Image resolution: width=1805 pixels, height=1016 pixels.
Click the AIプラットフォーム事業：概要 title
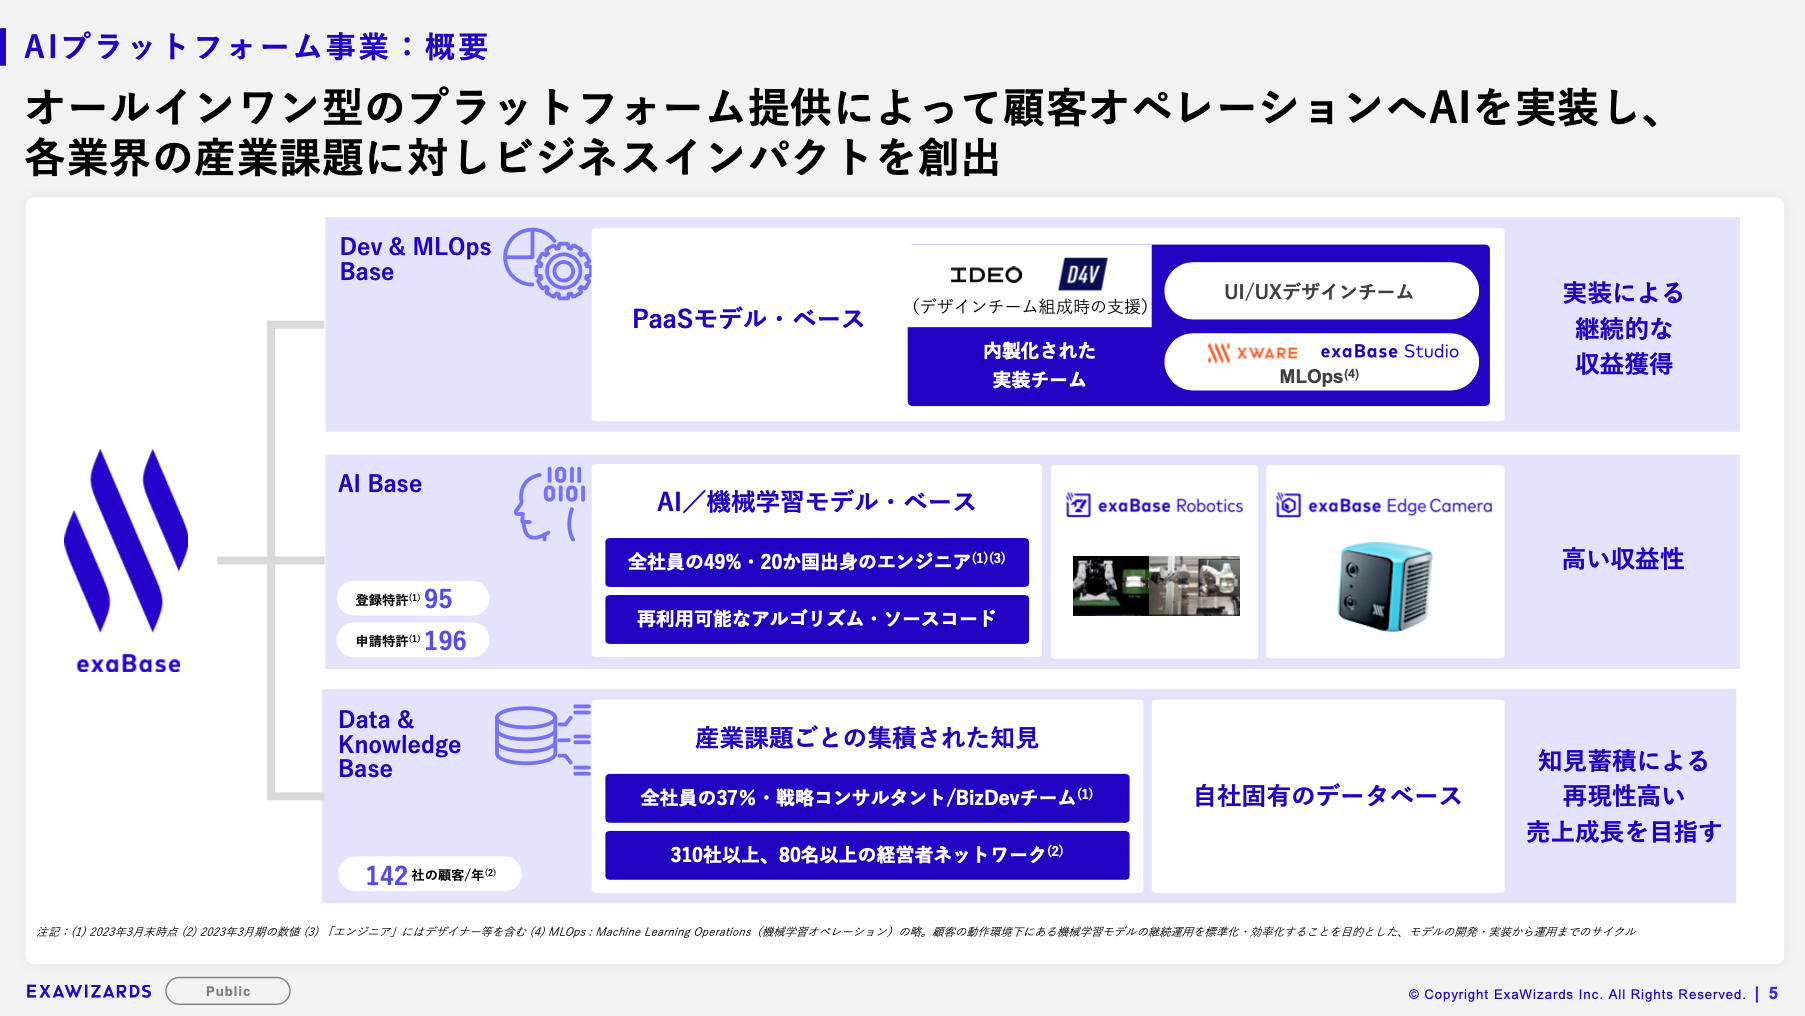pyautogui.click(x=256, y=47)
